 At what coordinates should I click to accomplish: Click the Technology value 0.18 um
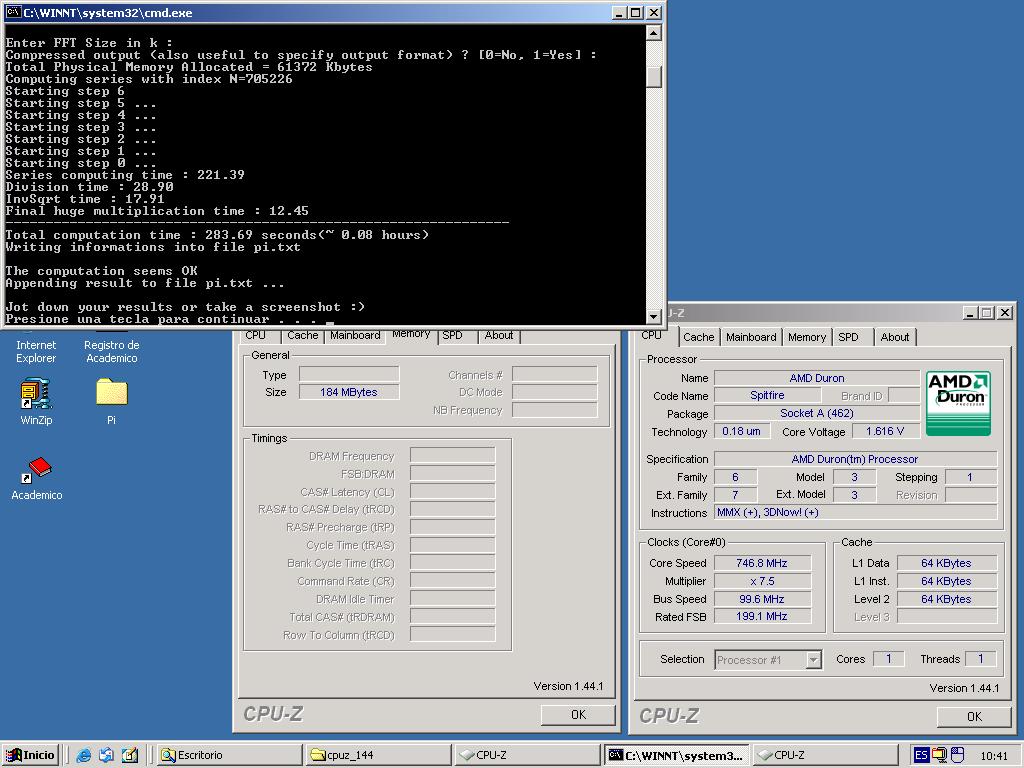point(741,431)
